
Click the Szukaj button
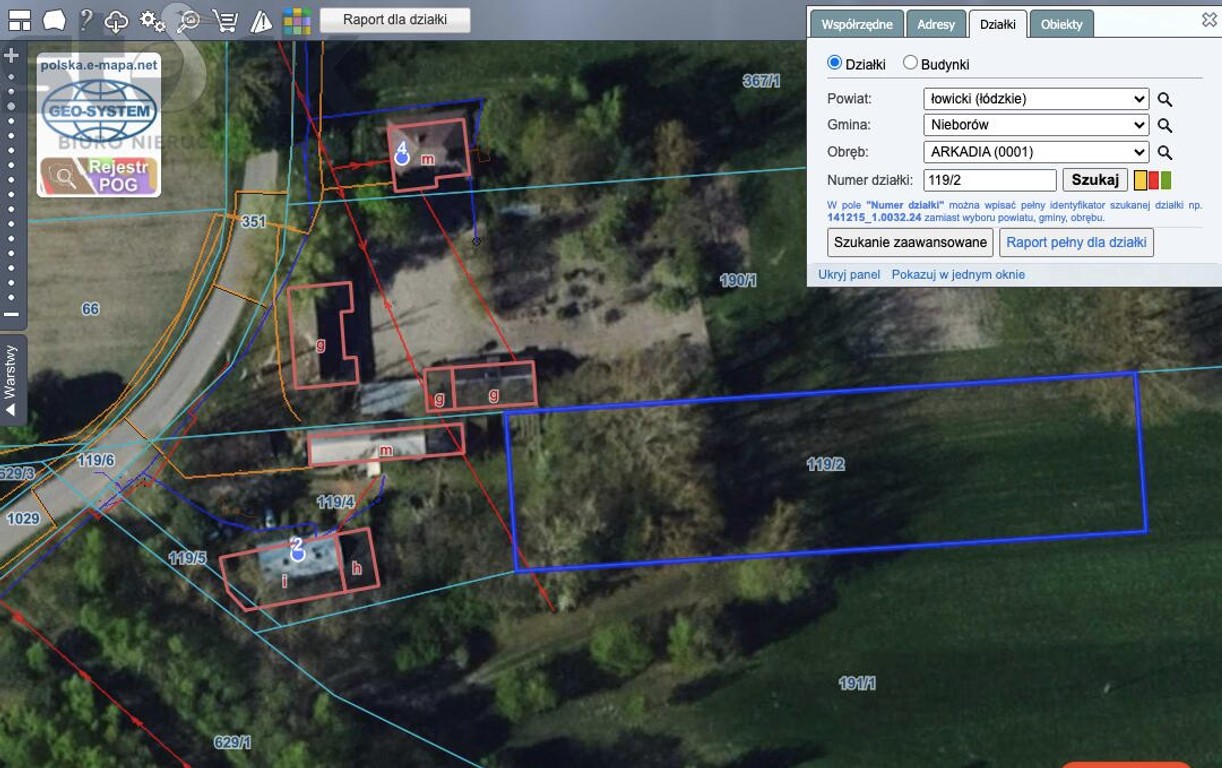pos(1095,180)
